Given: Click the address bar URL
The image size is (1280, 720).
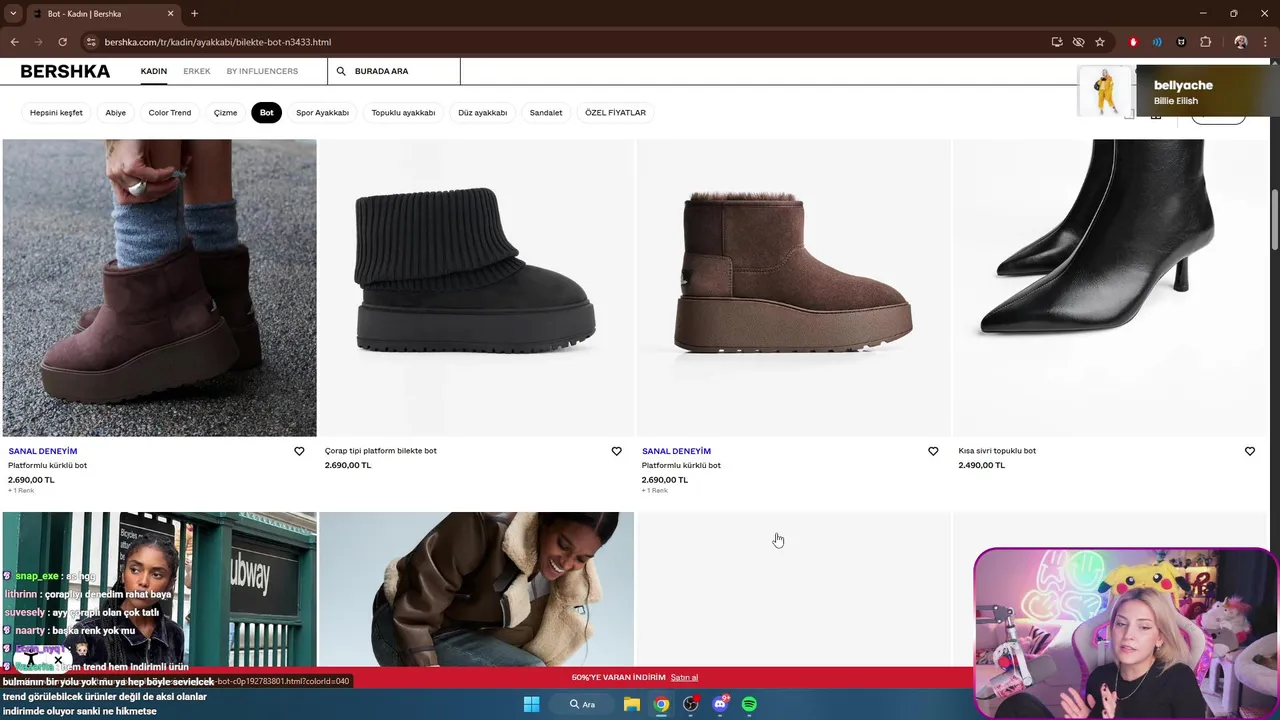Looking at the screenshot, I should tap(217, 42).
